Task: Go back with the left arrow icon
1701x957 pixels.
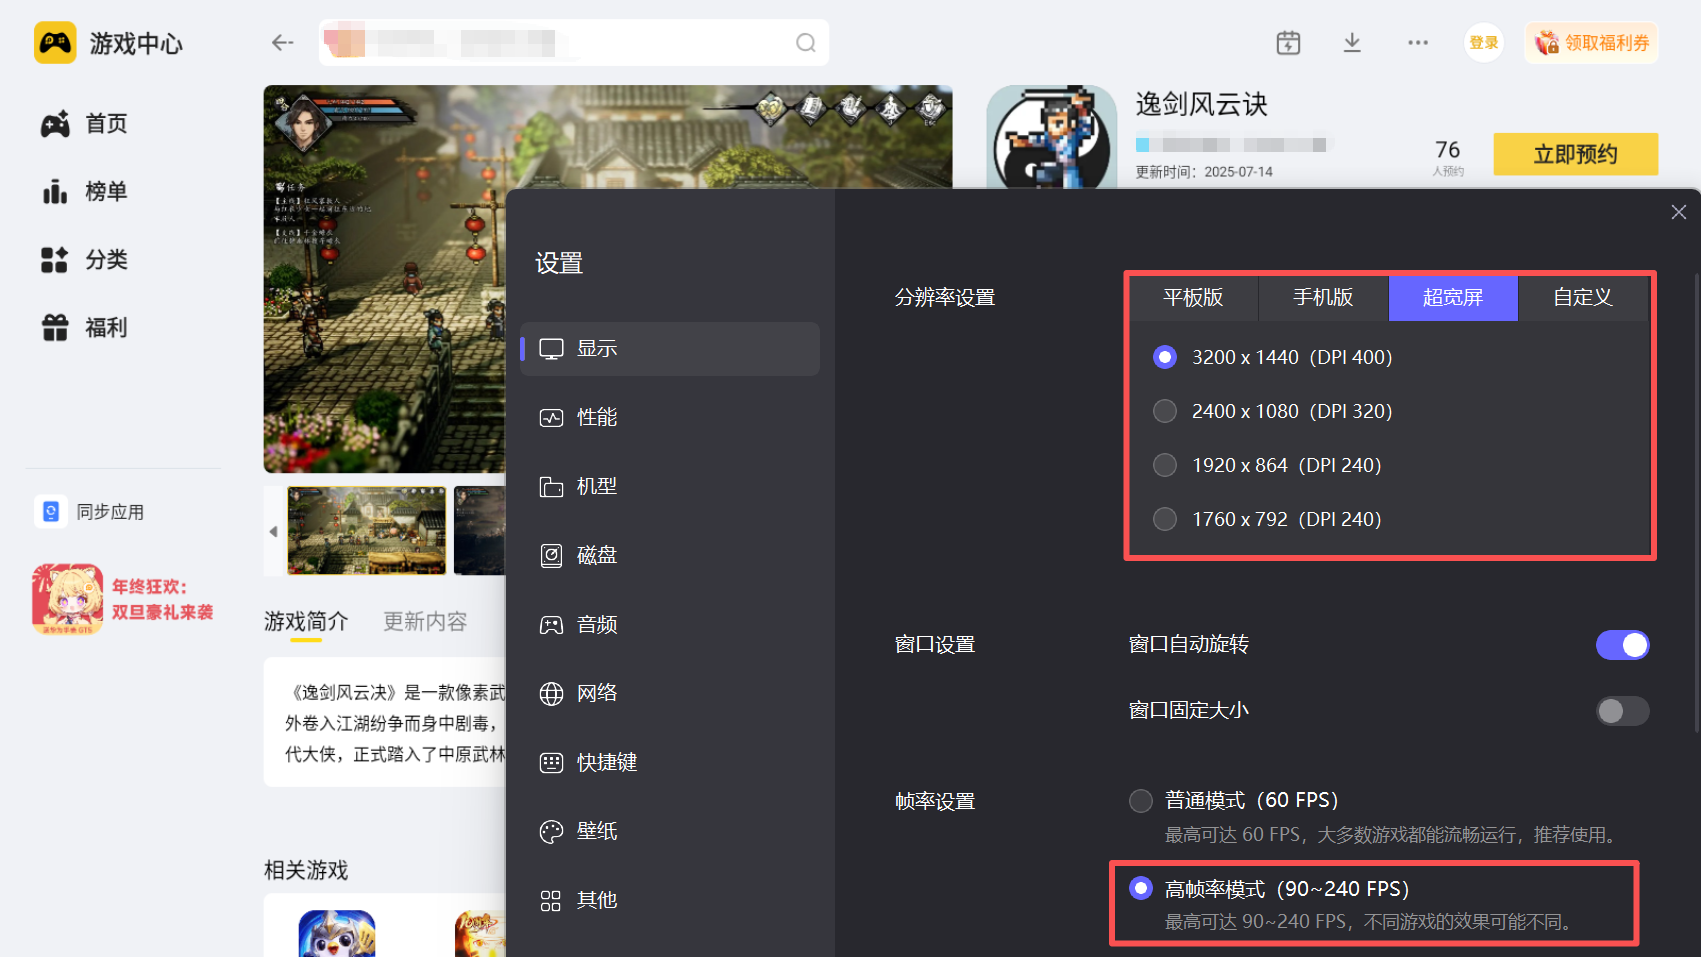Action: click(x=283, y=42)
